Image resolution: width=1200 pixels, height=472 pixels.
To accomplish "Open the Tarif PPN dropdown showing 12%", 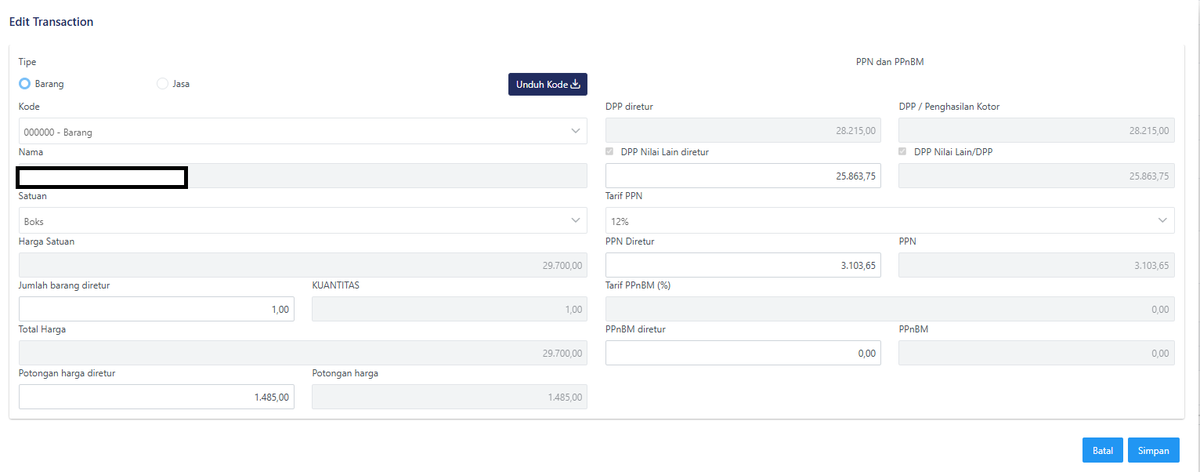I will pyautogui.click(x=890, y=220).
